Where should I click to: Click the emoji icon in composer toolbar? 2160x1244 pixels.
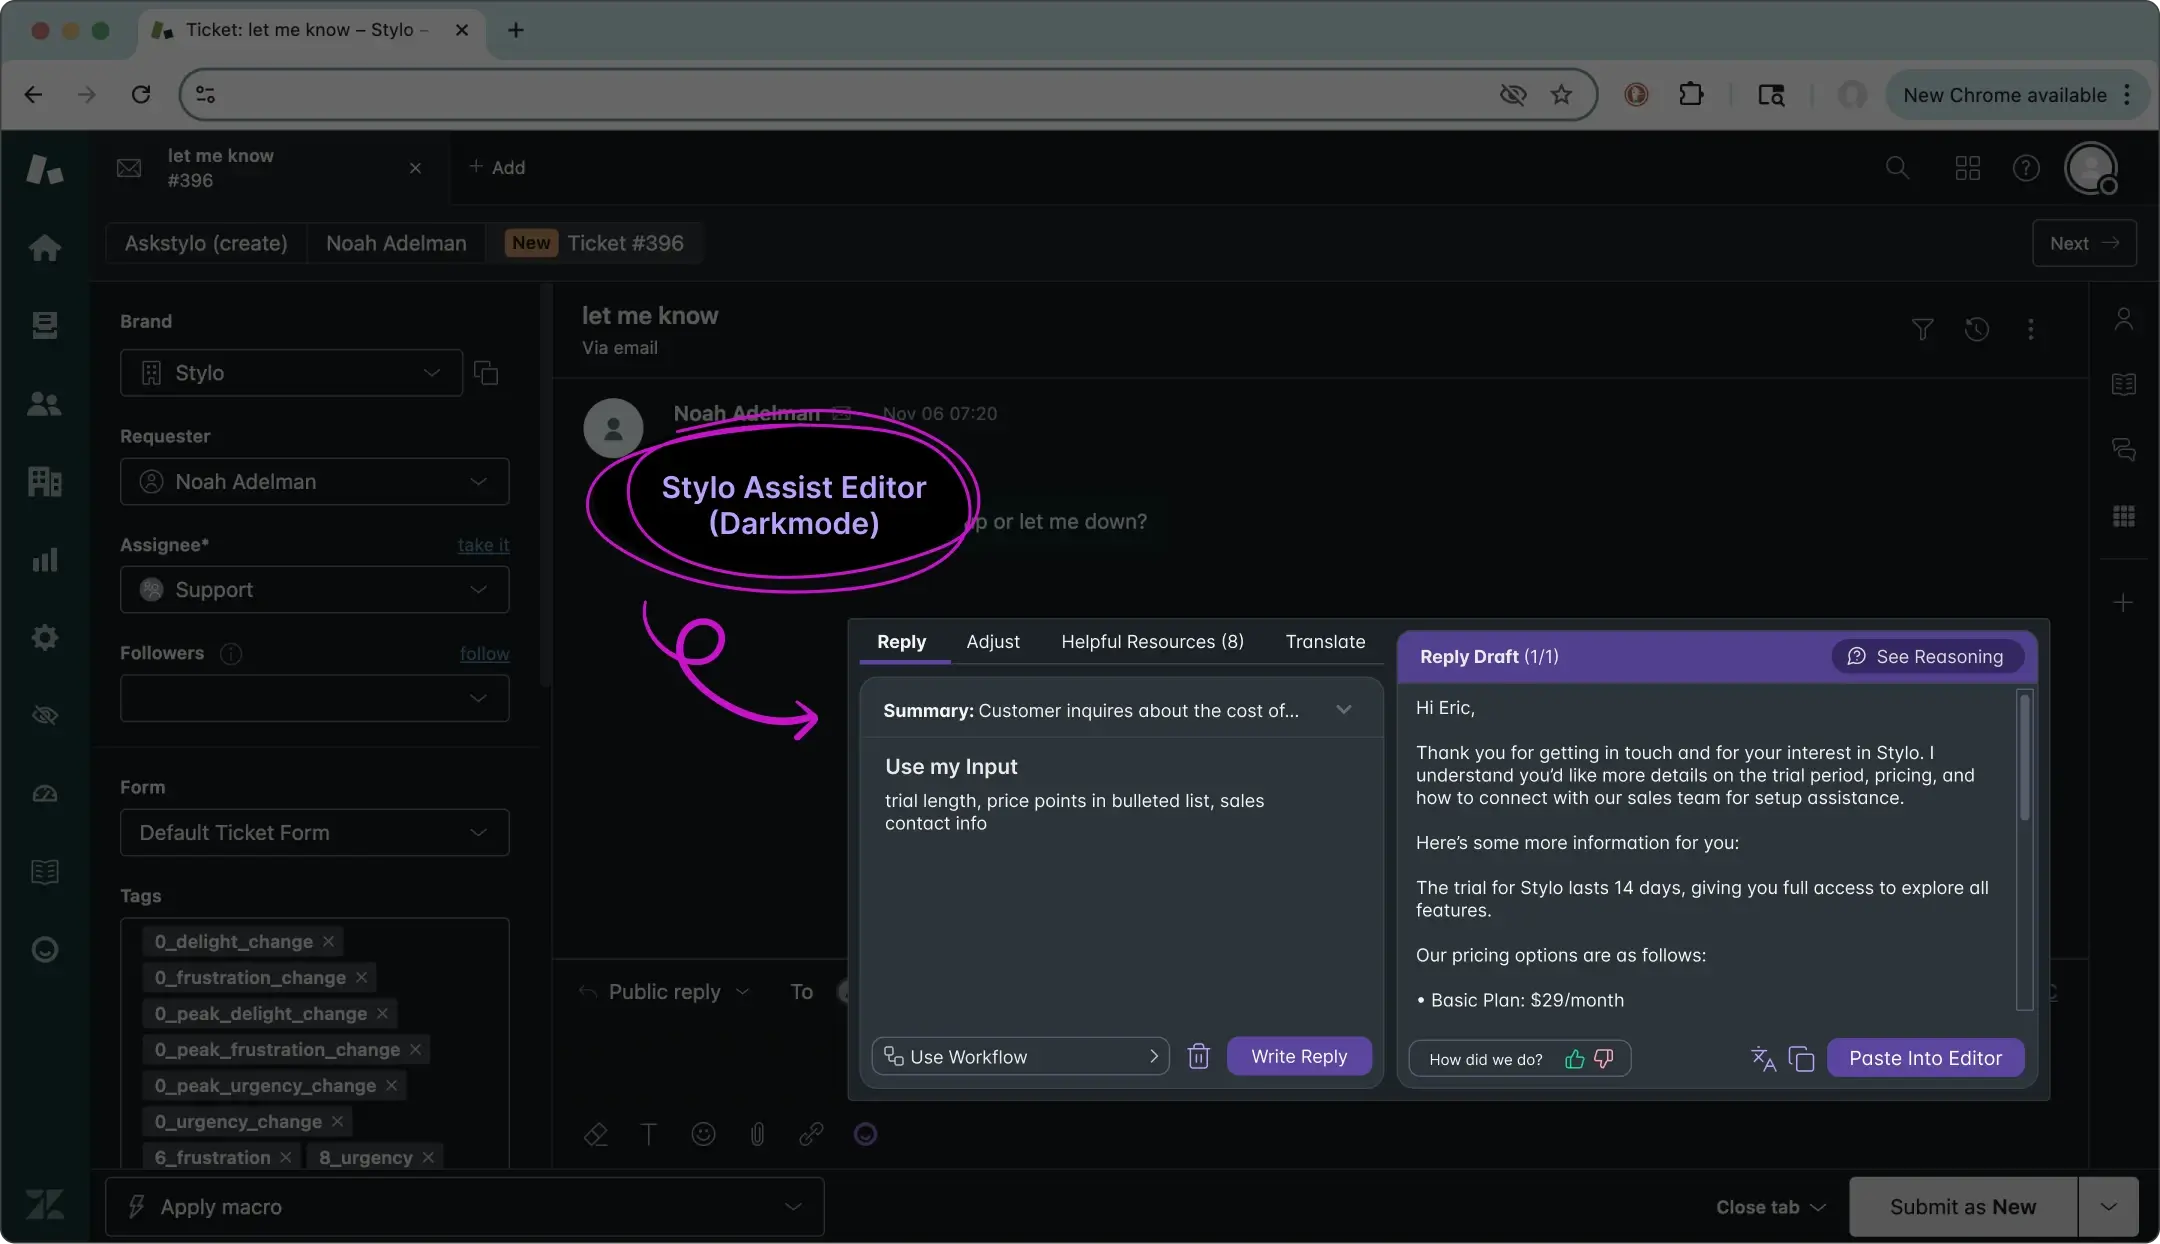(703, 1134)
